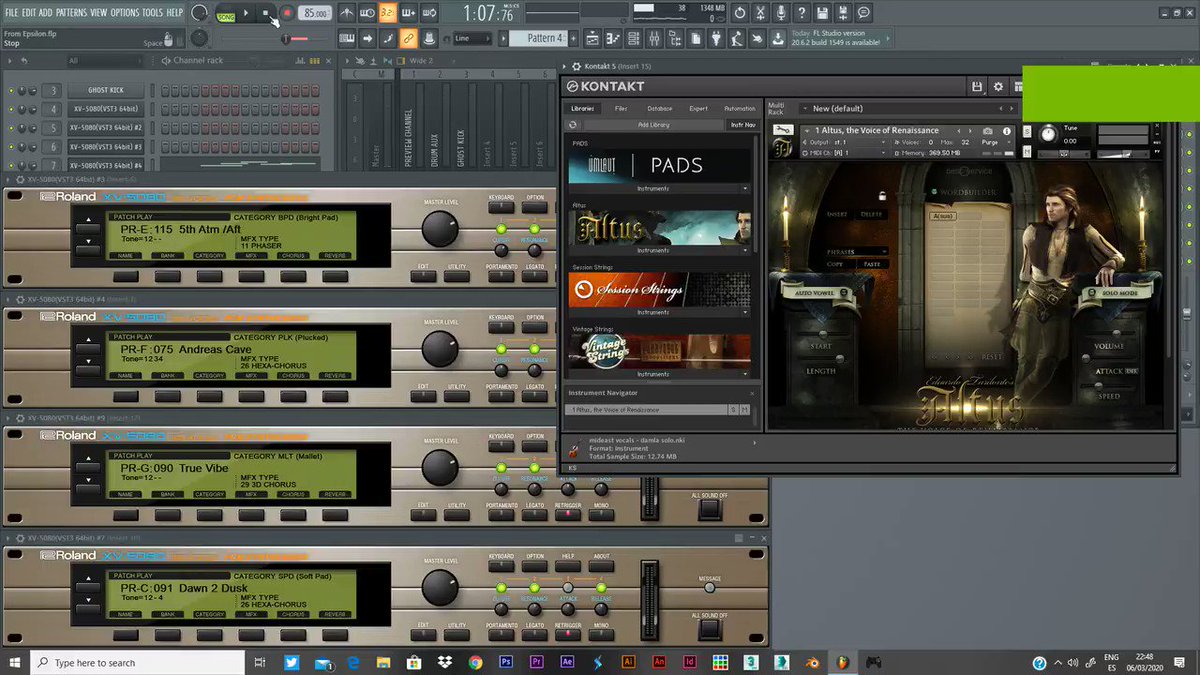
Task: Toggle Instr Nav button in Kontakt
Action: click(743, 125)
